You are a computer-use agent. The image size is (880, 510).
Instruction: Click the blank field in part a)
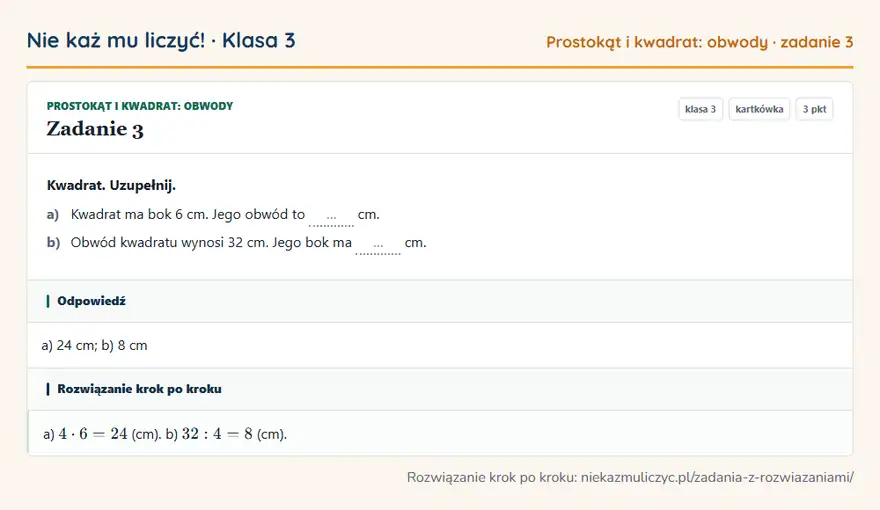tap(331, 216)
